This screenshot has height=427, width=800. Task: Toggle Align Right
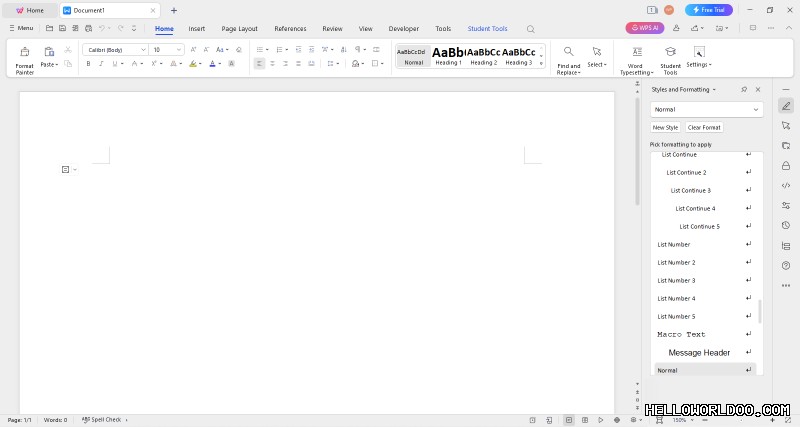(285, 64)
